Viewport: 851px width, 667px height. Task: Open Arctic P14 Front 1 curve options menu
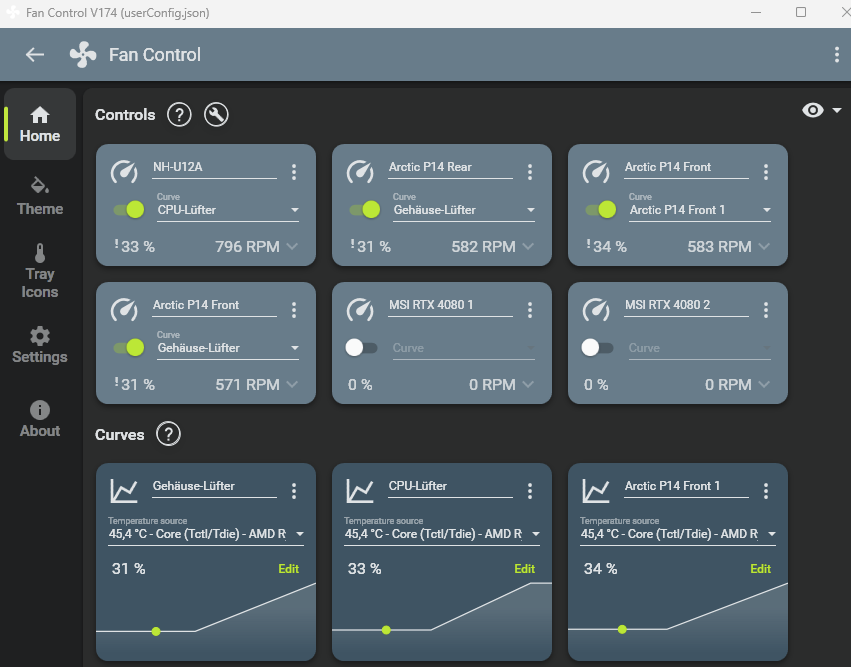click(766, 491)
